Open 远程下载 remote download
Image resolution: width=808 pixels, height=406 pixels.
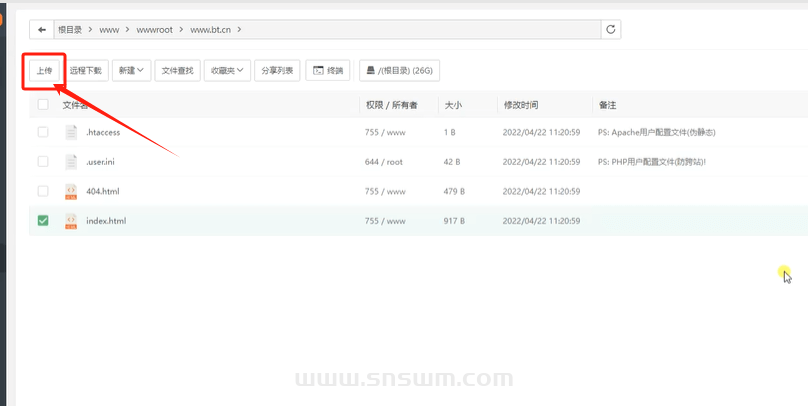click(86, 71)
